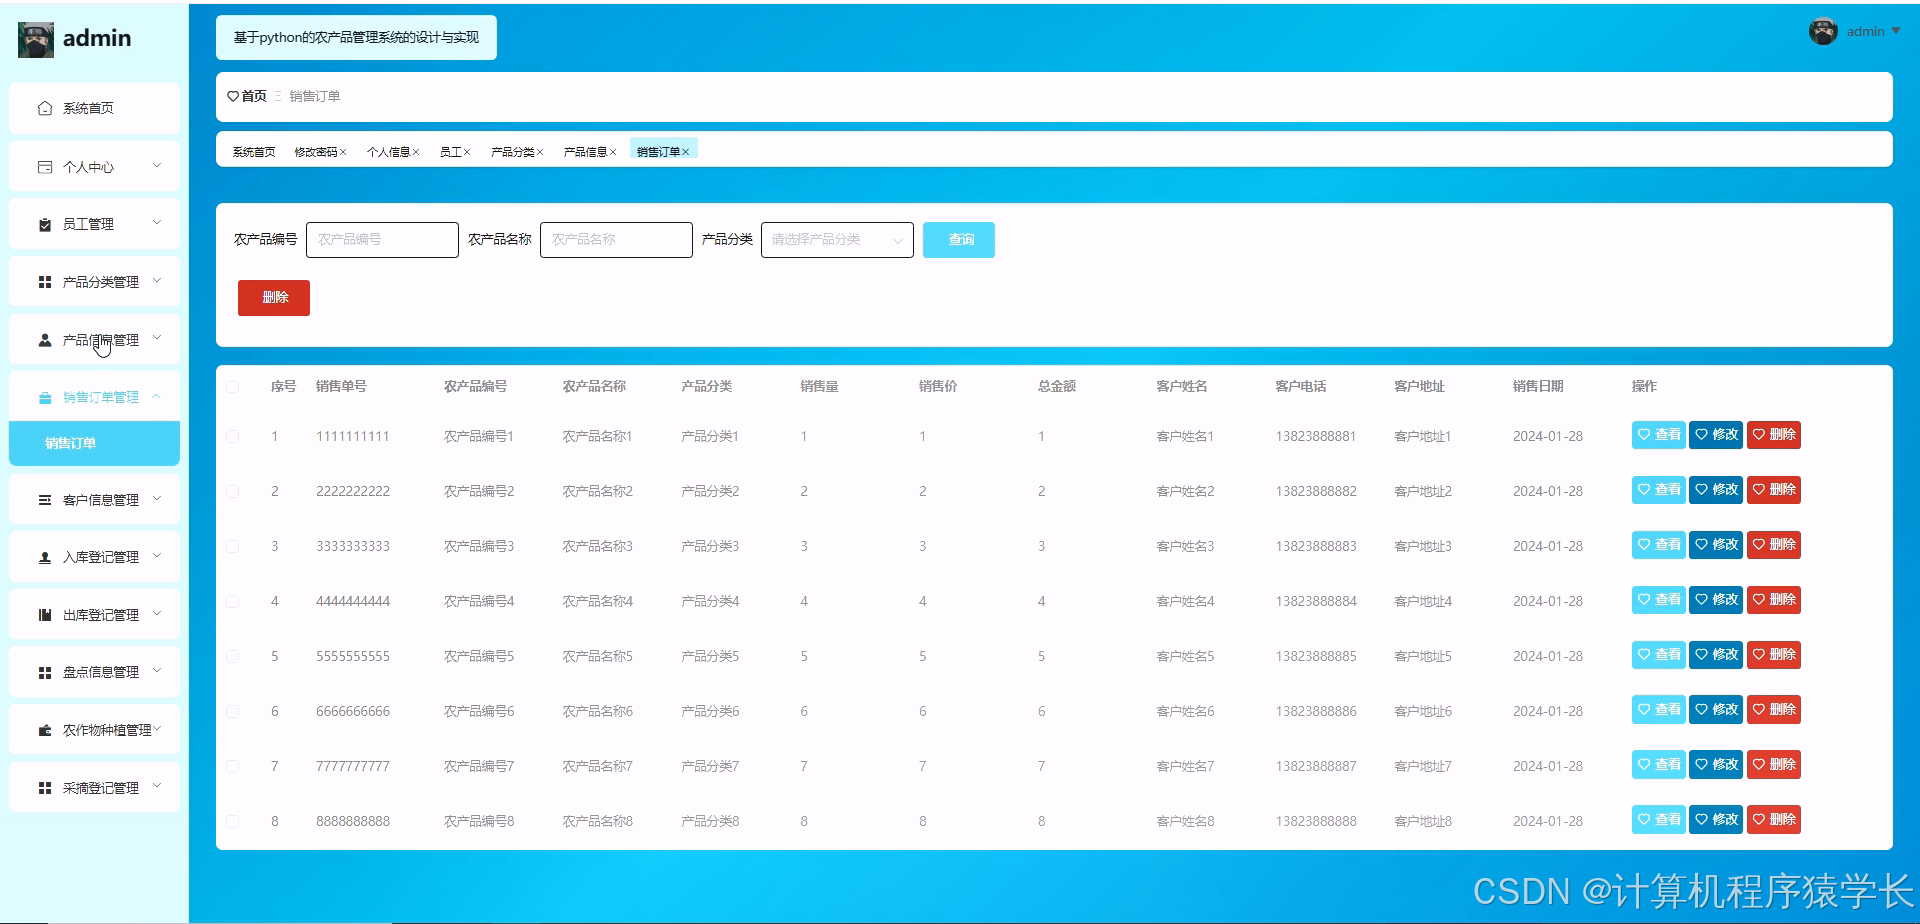The height and width of the screenshot is (924, 1920).
Task: Expand the 入库登记管理 sidebar menu
Action: point(157,556)
